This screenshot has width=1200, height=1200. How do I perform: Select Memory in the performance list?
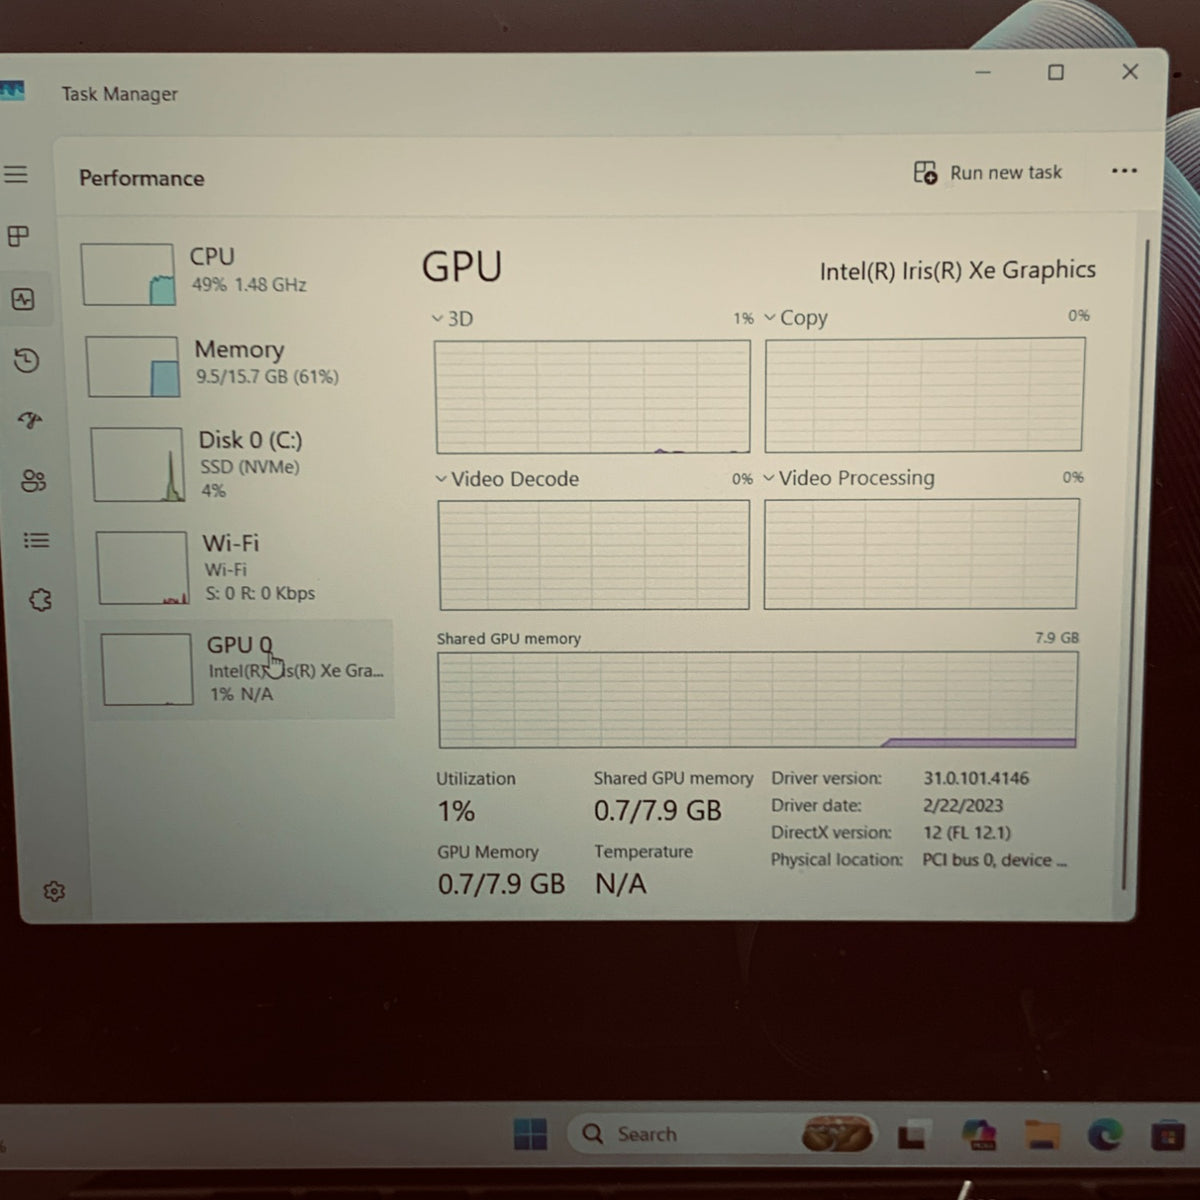click(x=237, y=366)
